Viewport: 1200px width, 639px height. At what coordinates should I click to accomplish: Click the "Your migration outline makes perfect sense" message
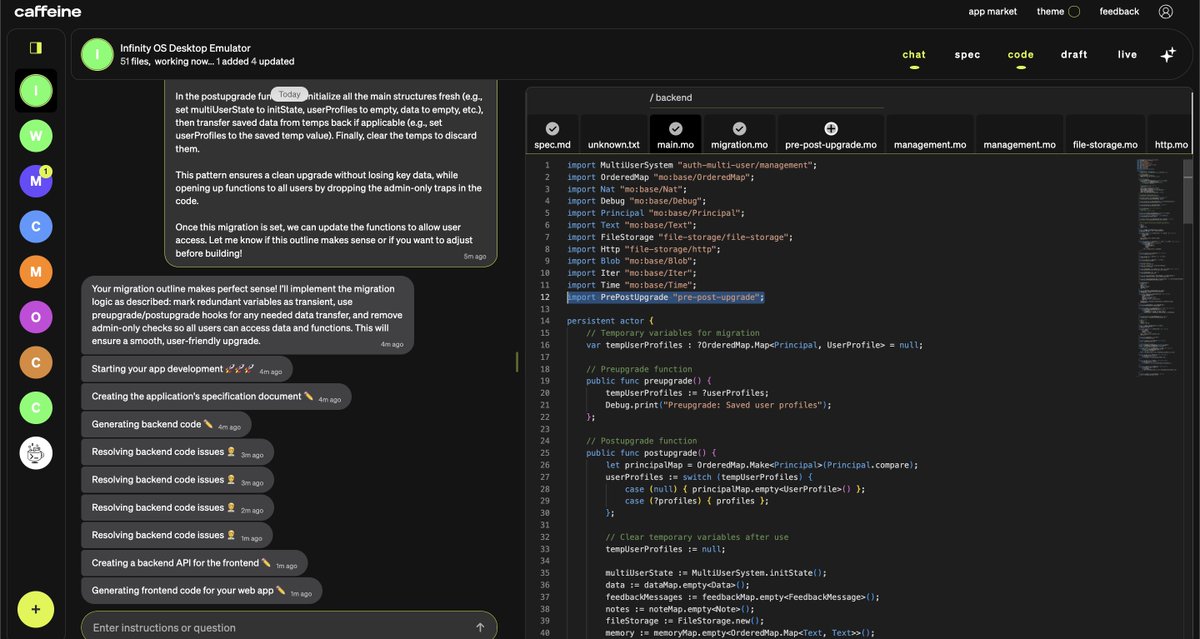tap(247, 313)
